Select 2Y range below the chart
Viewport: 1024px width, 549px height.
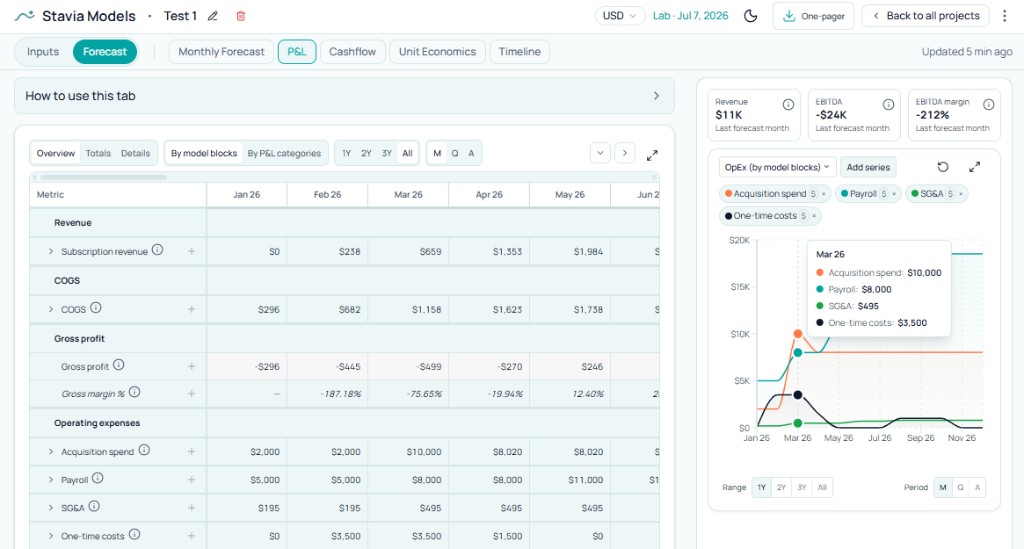pyautogui.click(x=781, y=488)
